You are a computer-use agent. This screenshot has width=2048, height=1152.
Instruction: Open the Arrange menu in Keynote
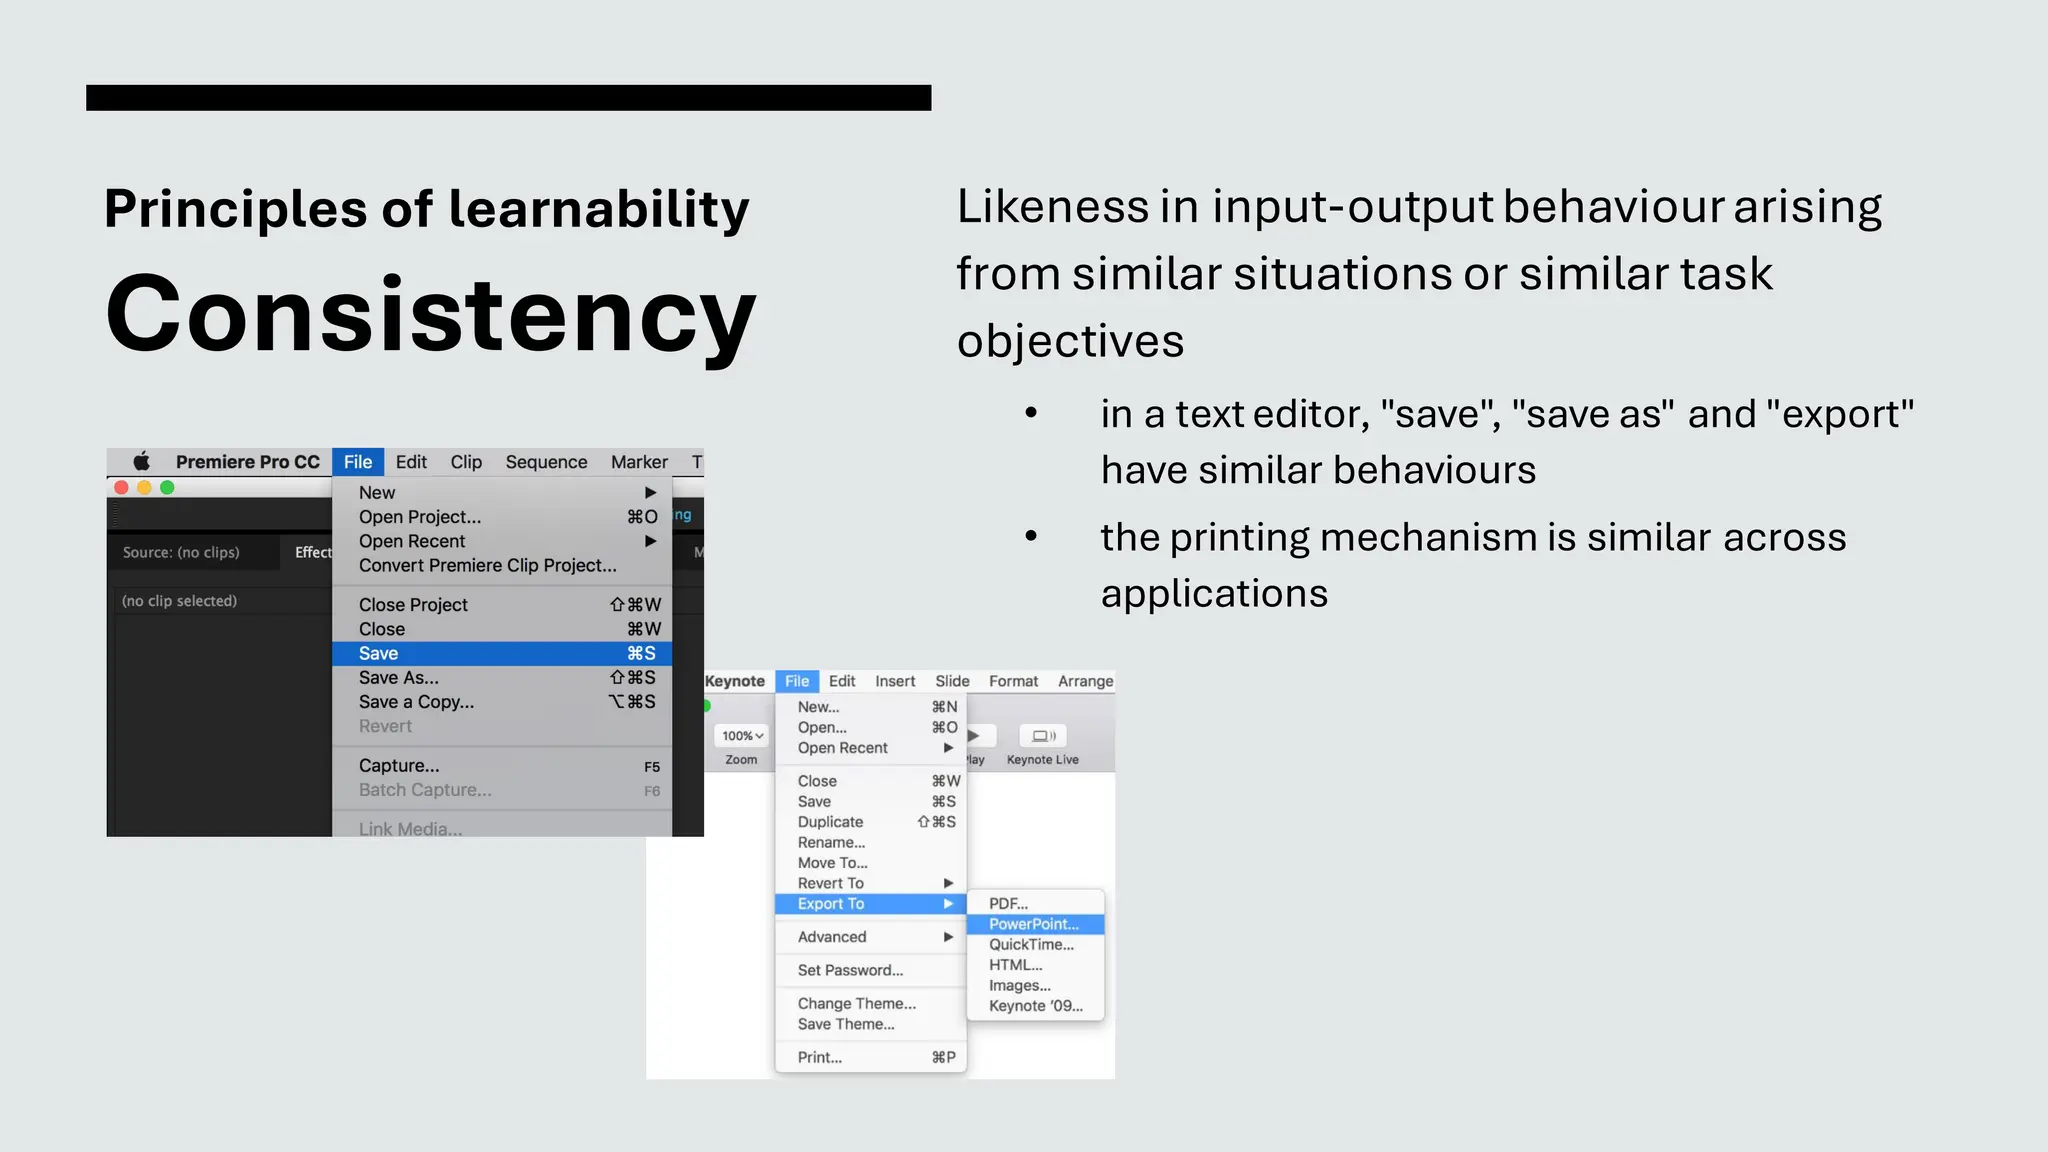click(x=1085, y=681)
